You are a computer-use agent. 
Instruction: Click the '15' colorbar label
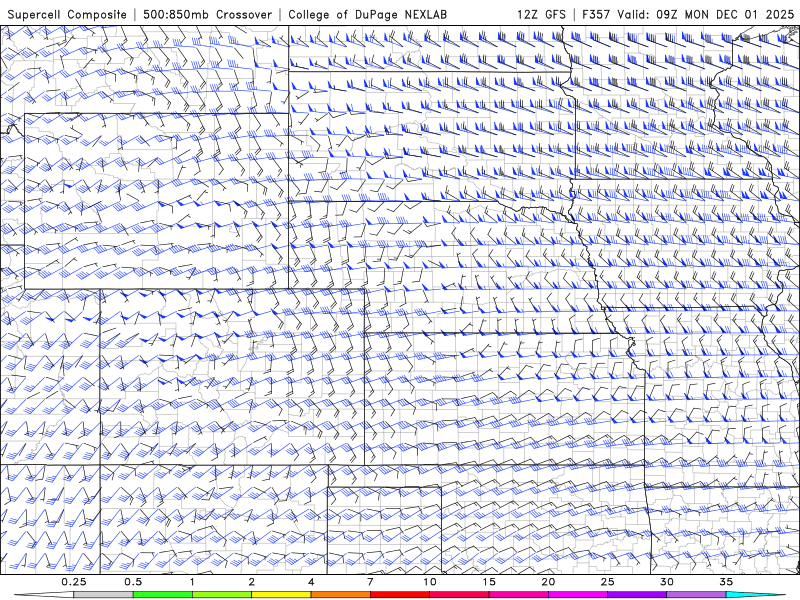(489, 582)
